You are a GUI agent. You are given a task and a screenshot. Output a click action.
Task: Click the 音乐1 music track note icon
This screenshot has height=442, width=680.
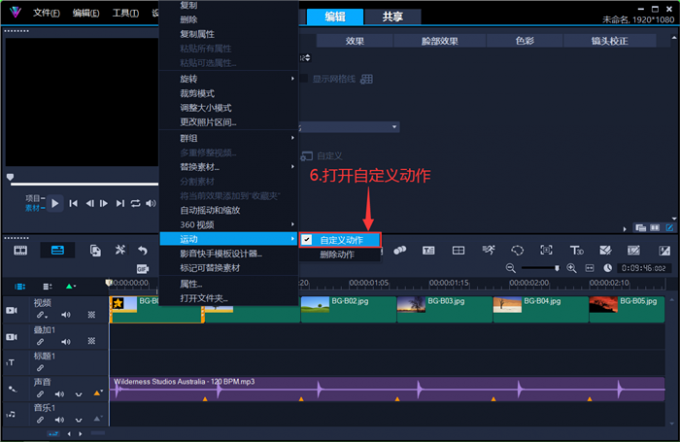11,415
